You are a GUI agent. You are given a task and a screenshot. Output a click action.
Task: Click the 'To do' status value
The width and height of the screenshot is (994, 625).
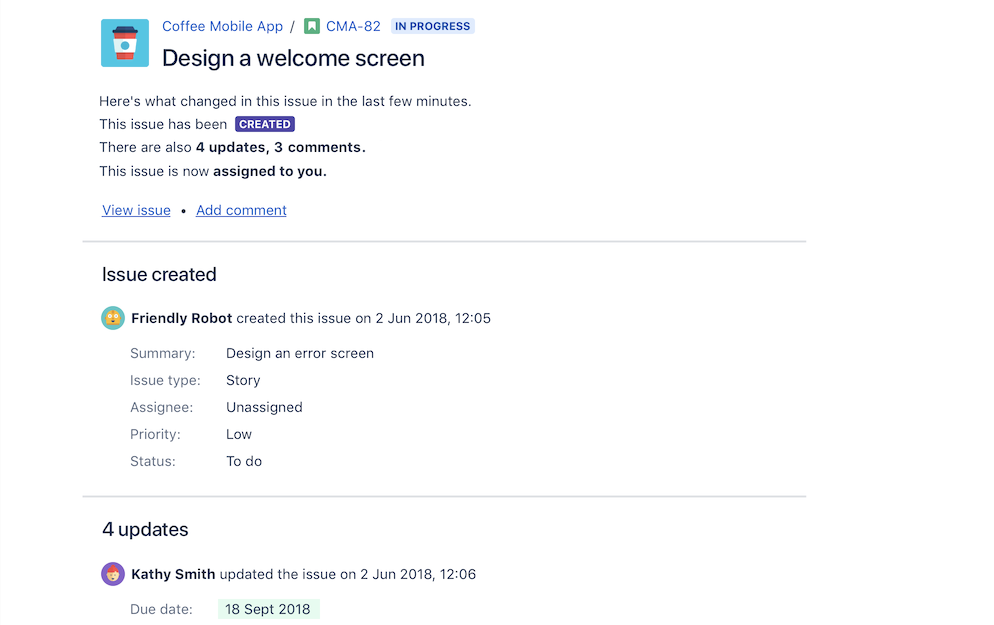click(x=244, y=461)
